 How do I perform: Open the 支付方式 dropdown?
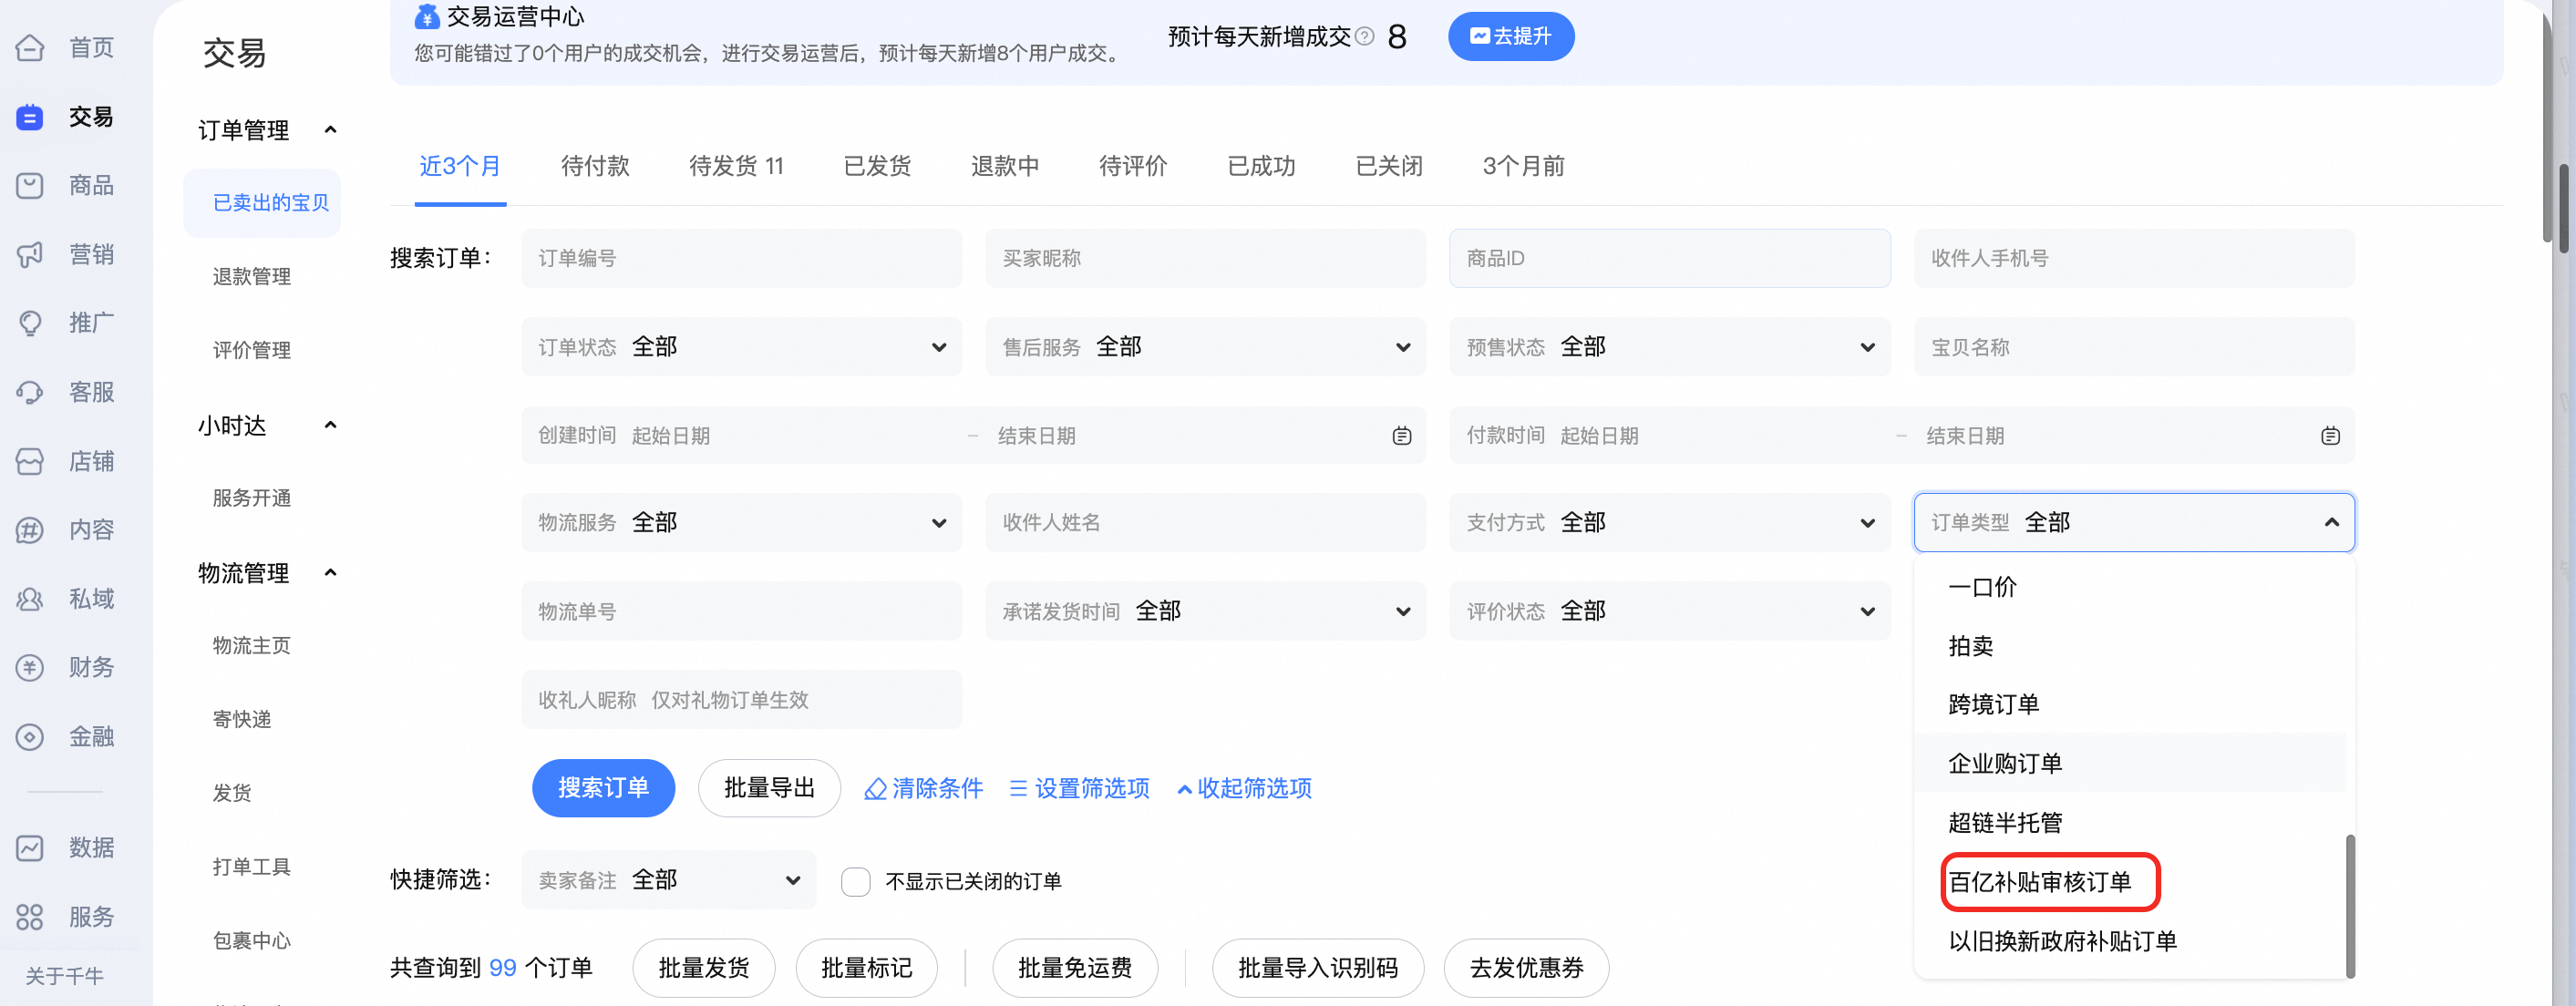tap(1669, 523)
